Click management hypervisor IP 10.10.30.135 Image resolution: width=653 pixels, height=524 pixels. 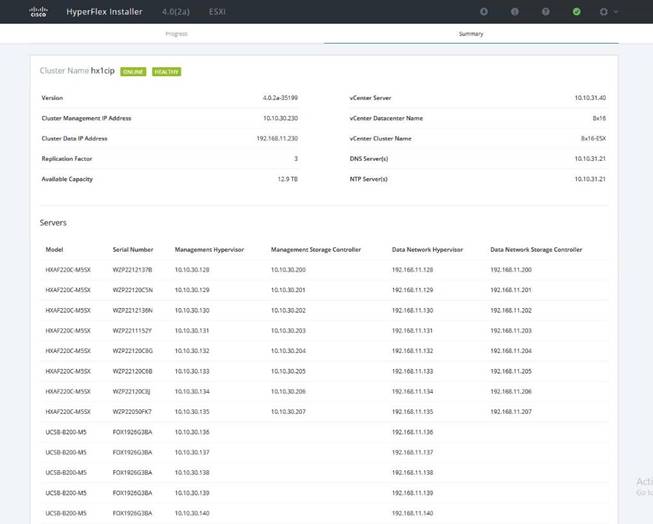[x=192, y=412]
